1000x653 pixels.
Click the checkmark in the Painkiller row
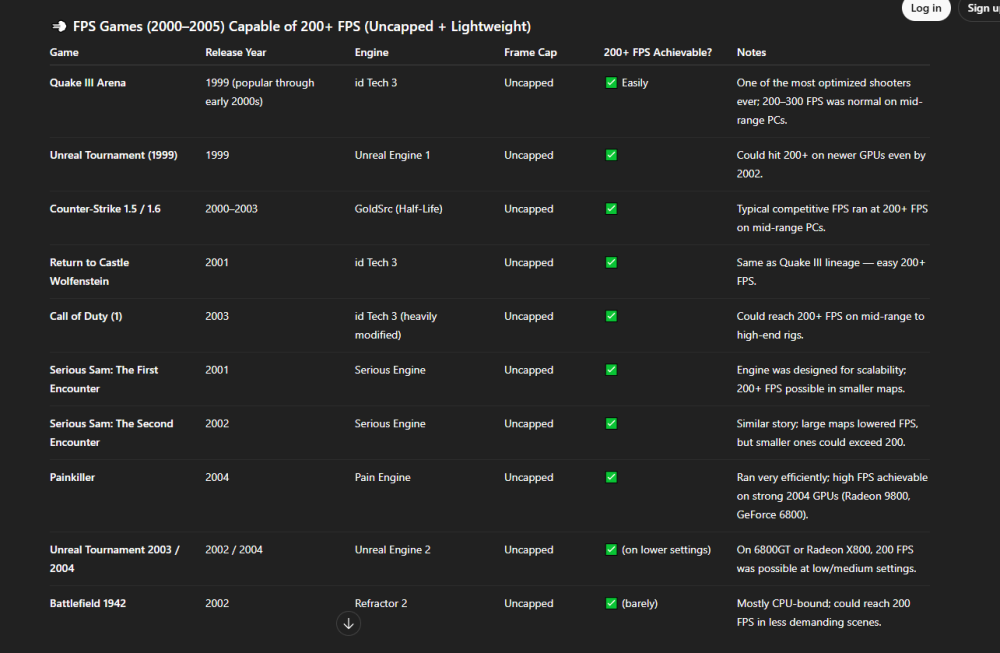point(611,477)
